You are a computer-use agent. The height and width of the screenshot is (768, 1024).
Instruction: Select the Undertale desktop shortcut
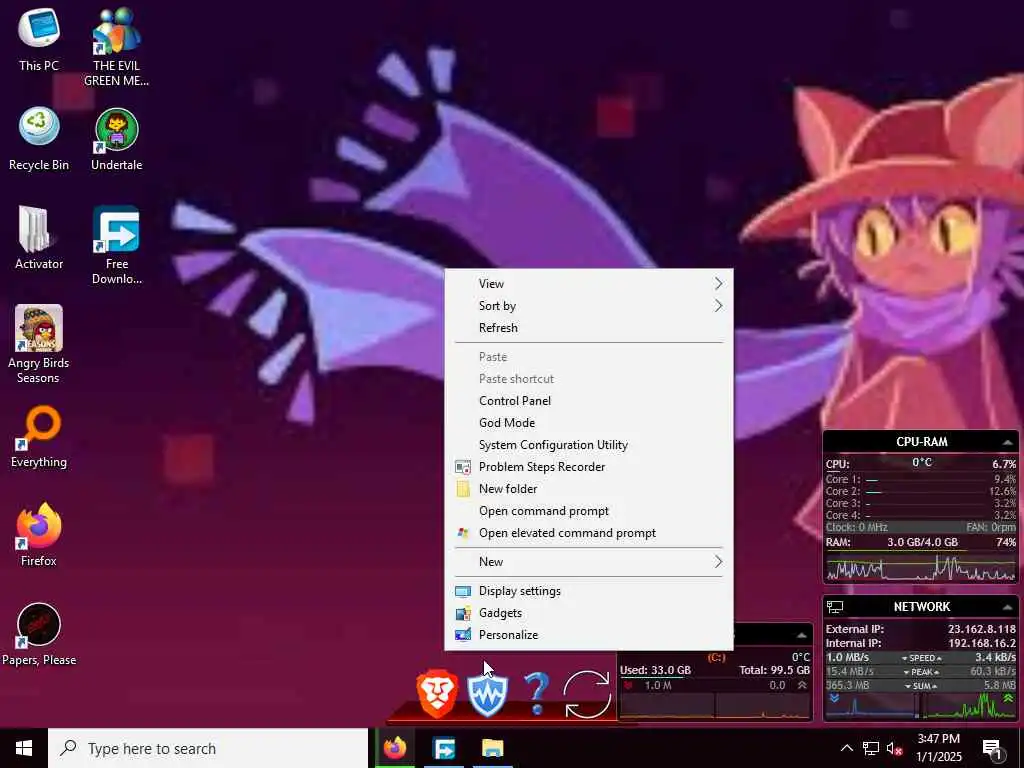point(116,138)
